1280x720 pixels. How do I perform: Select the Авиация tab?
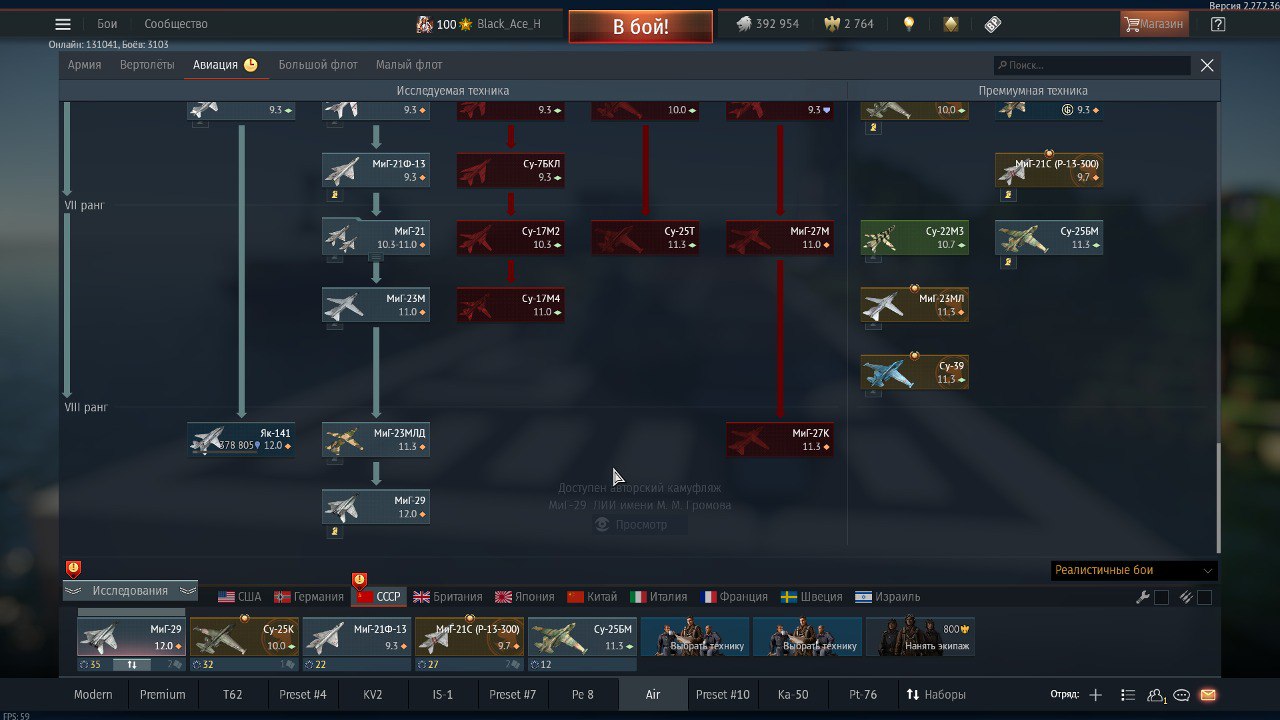[x=225, y=65]
